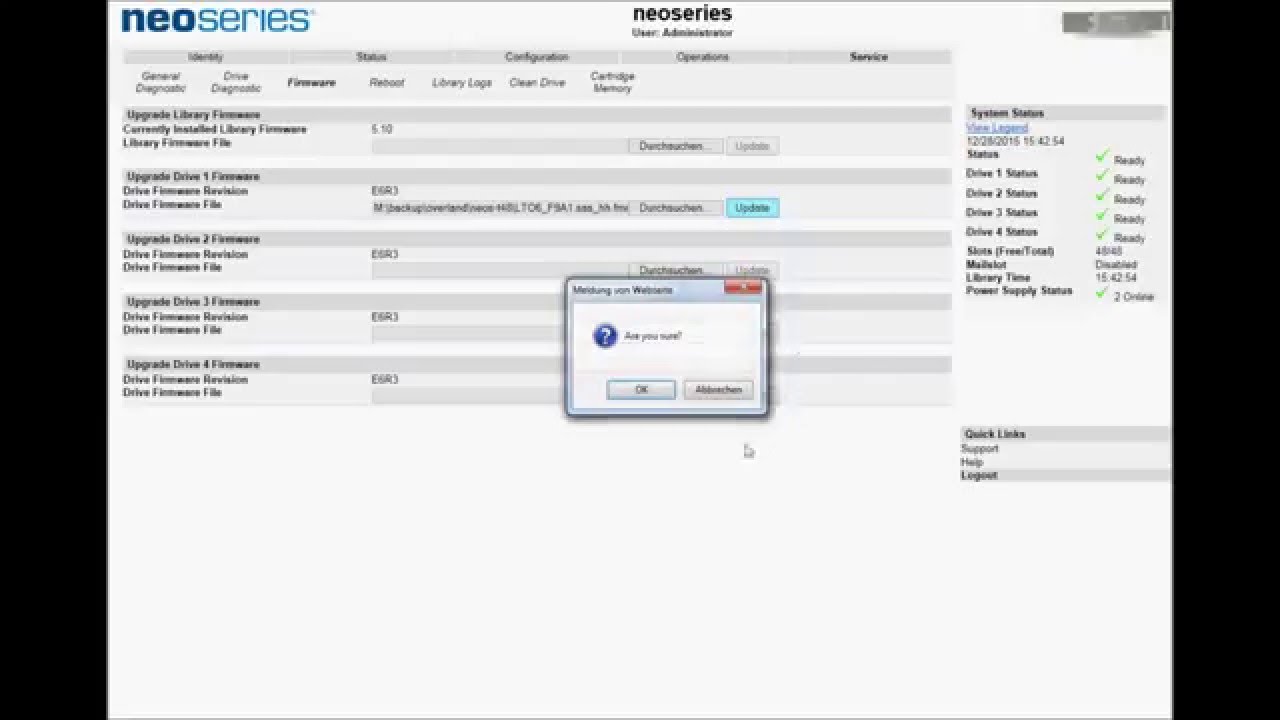Image resolution: width=1280 pixels, height=720 pixels.
Task: Click the question mark dialog icon
Action: point(604,336)
